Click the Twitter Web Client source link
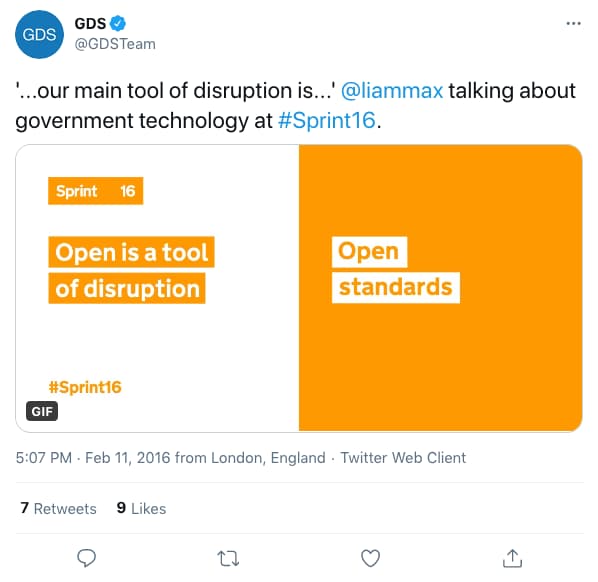This screenshot has height=582, width=598. (x=403, y=458)
